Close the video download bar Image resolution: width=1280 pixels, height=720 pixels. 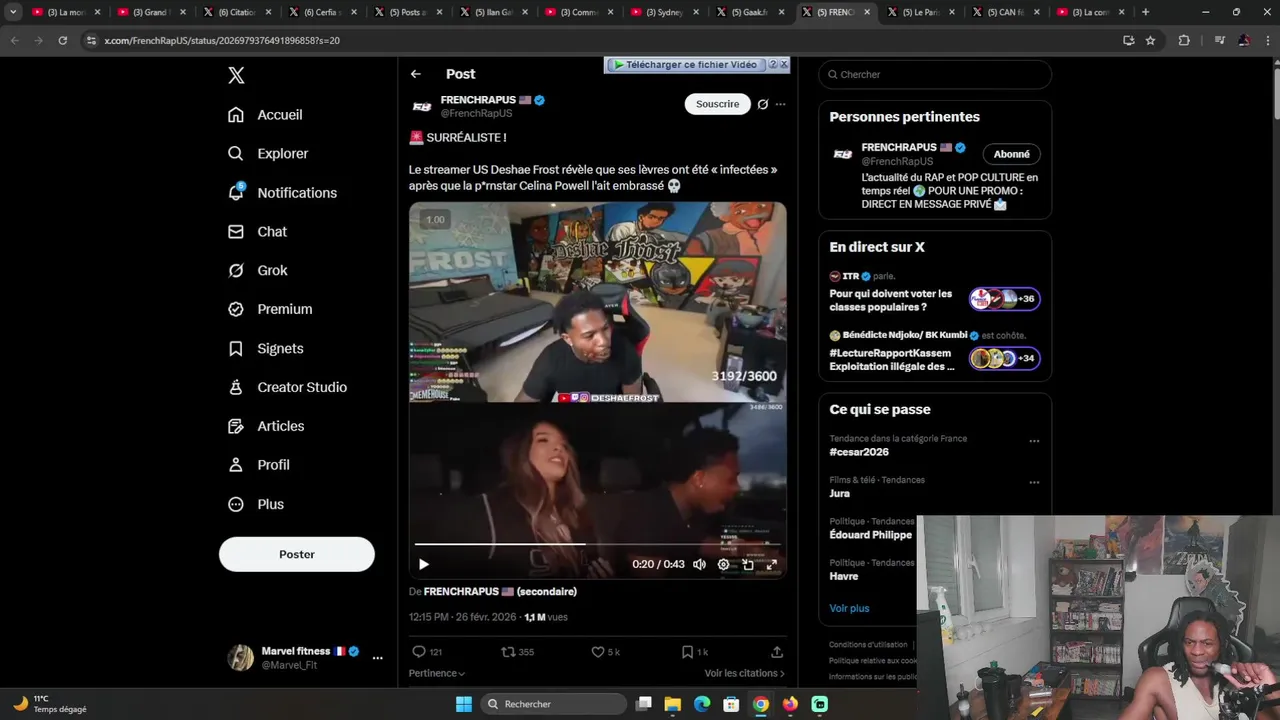pyautogui.click(x=784, y=64)
